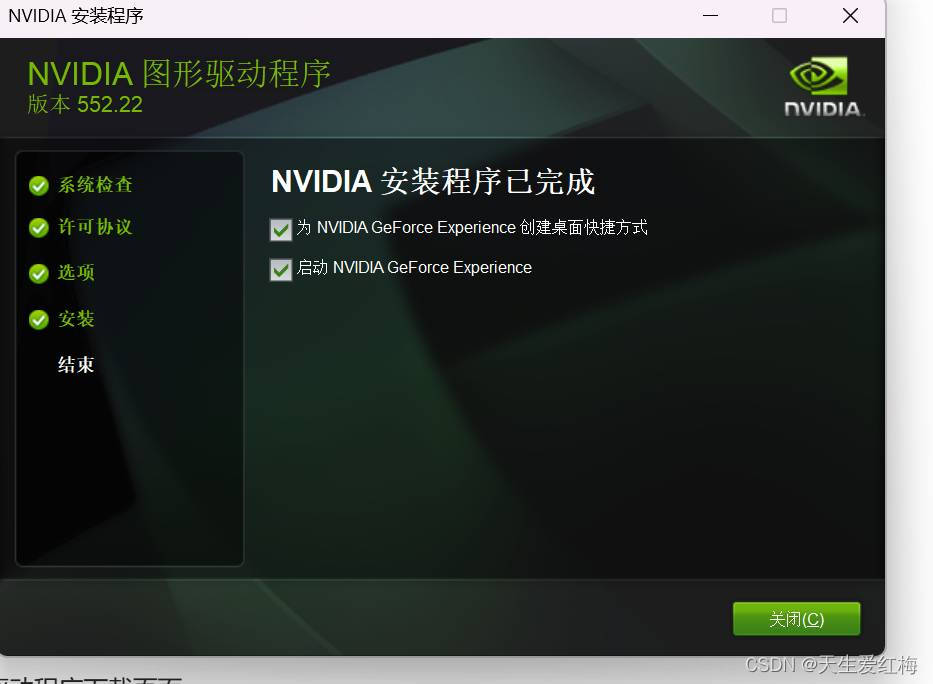Click the green check icon beside 安装
This screenshot has width=933, height=684.
(x=39, y=320)
